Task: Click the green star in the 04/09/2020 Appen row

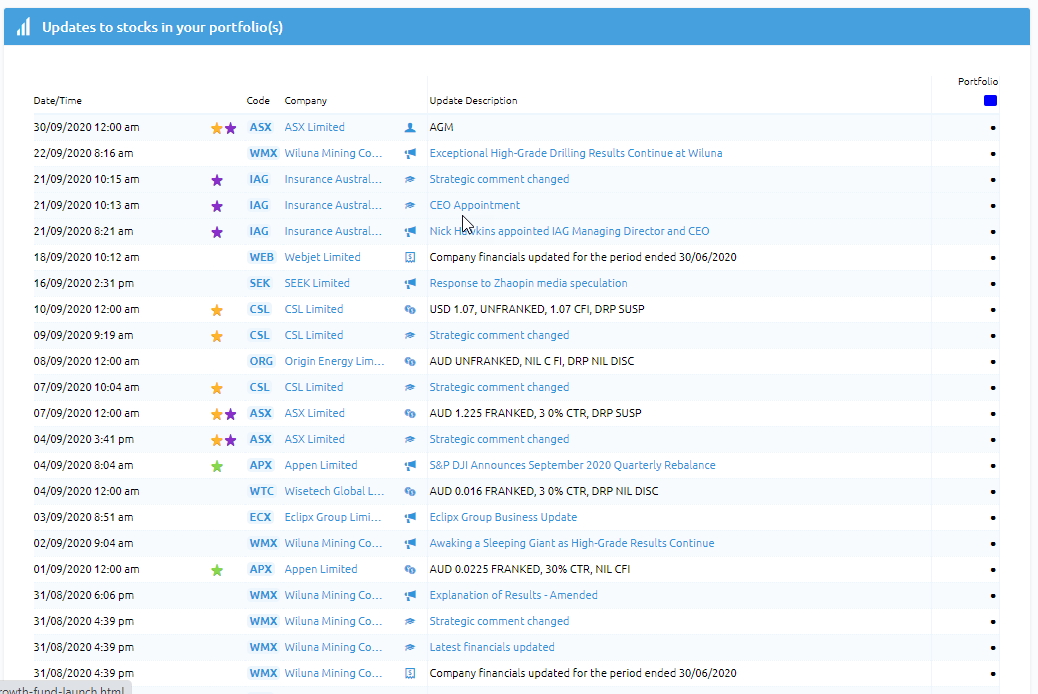Action: coord(216,466)
